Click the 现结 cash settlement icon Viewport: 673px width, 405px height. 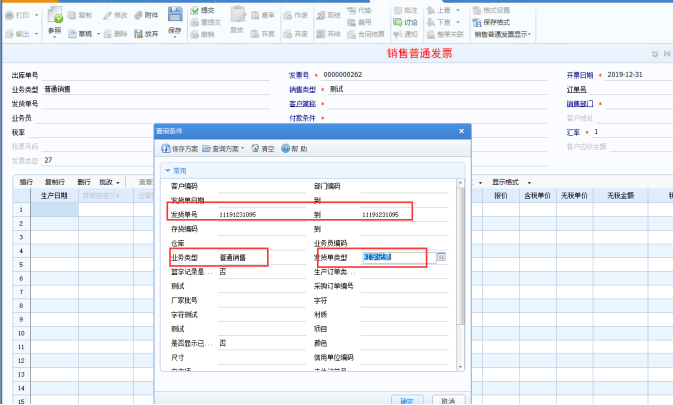point(321,15)
